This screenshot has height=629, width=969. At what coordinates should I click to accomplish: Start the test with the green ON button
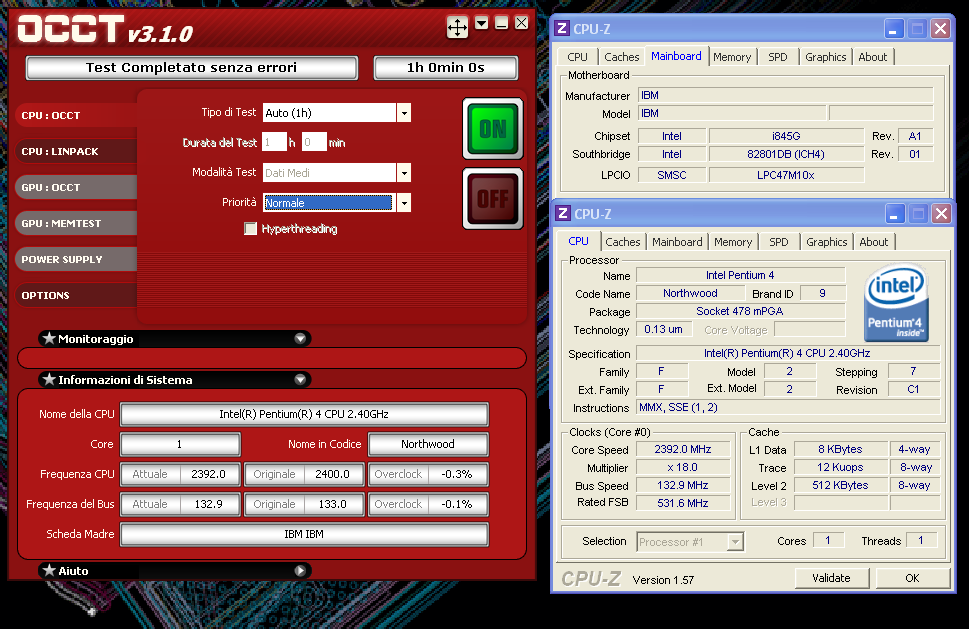pos(493,129)
